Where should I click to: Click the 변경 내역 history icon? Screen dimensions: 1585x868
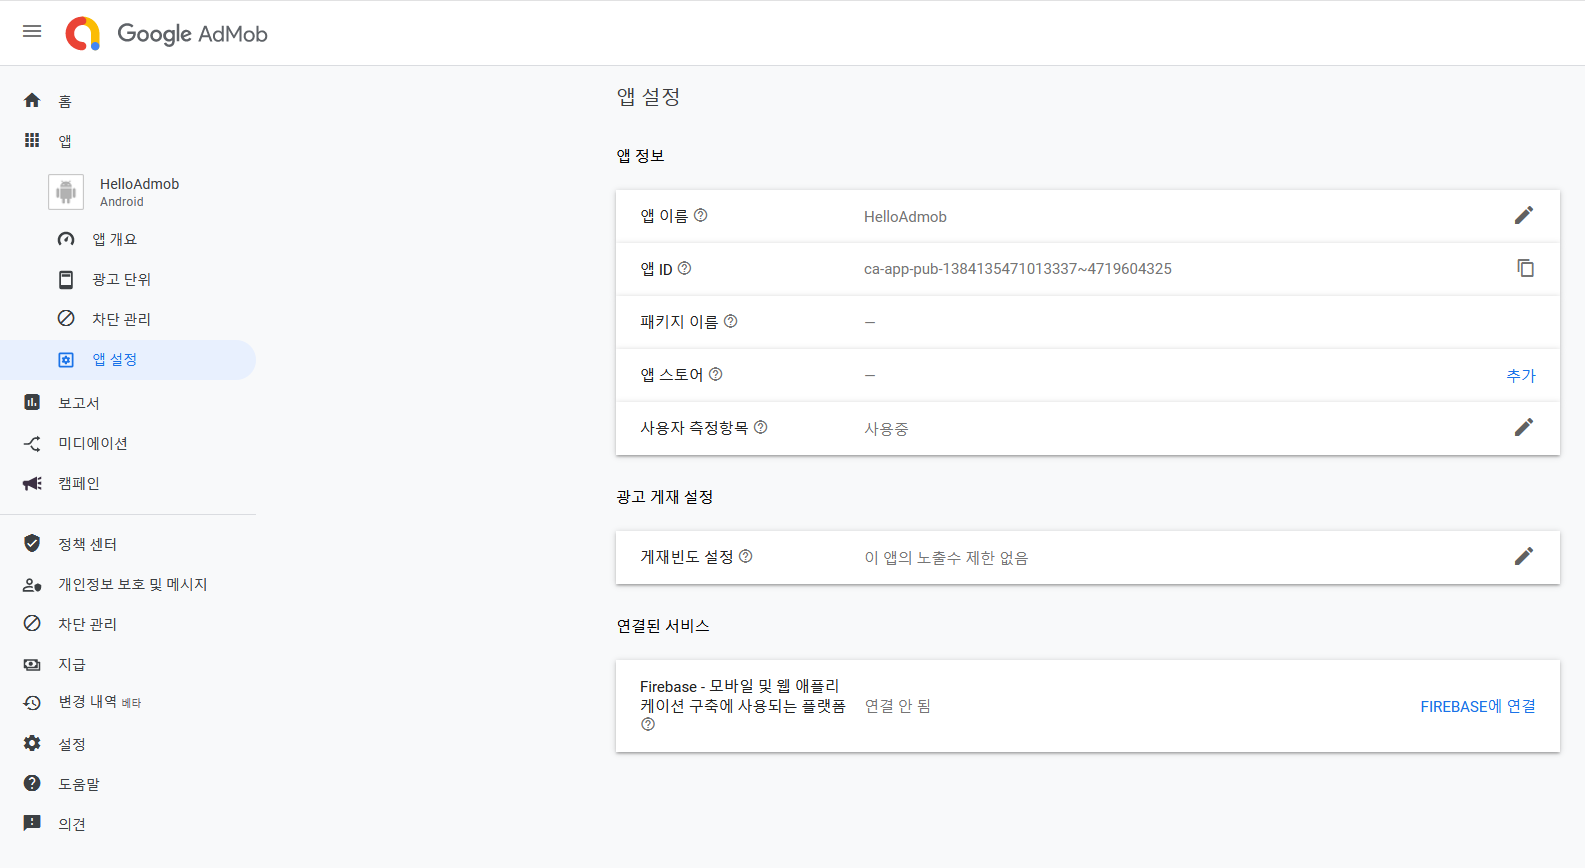tap(32, 703)
